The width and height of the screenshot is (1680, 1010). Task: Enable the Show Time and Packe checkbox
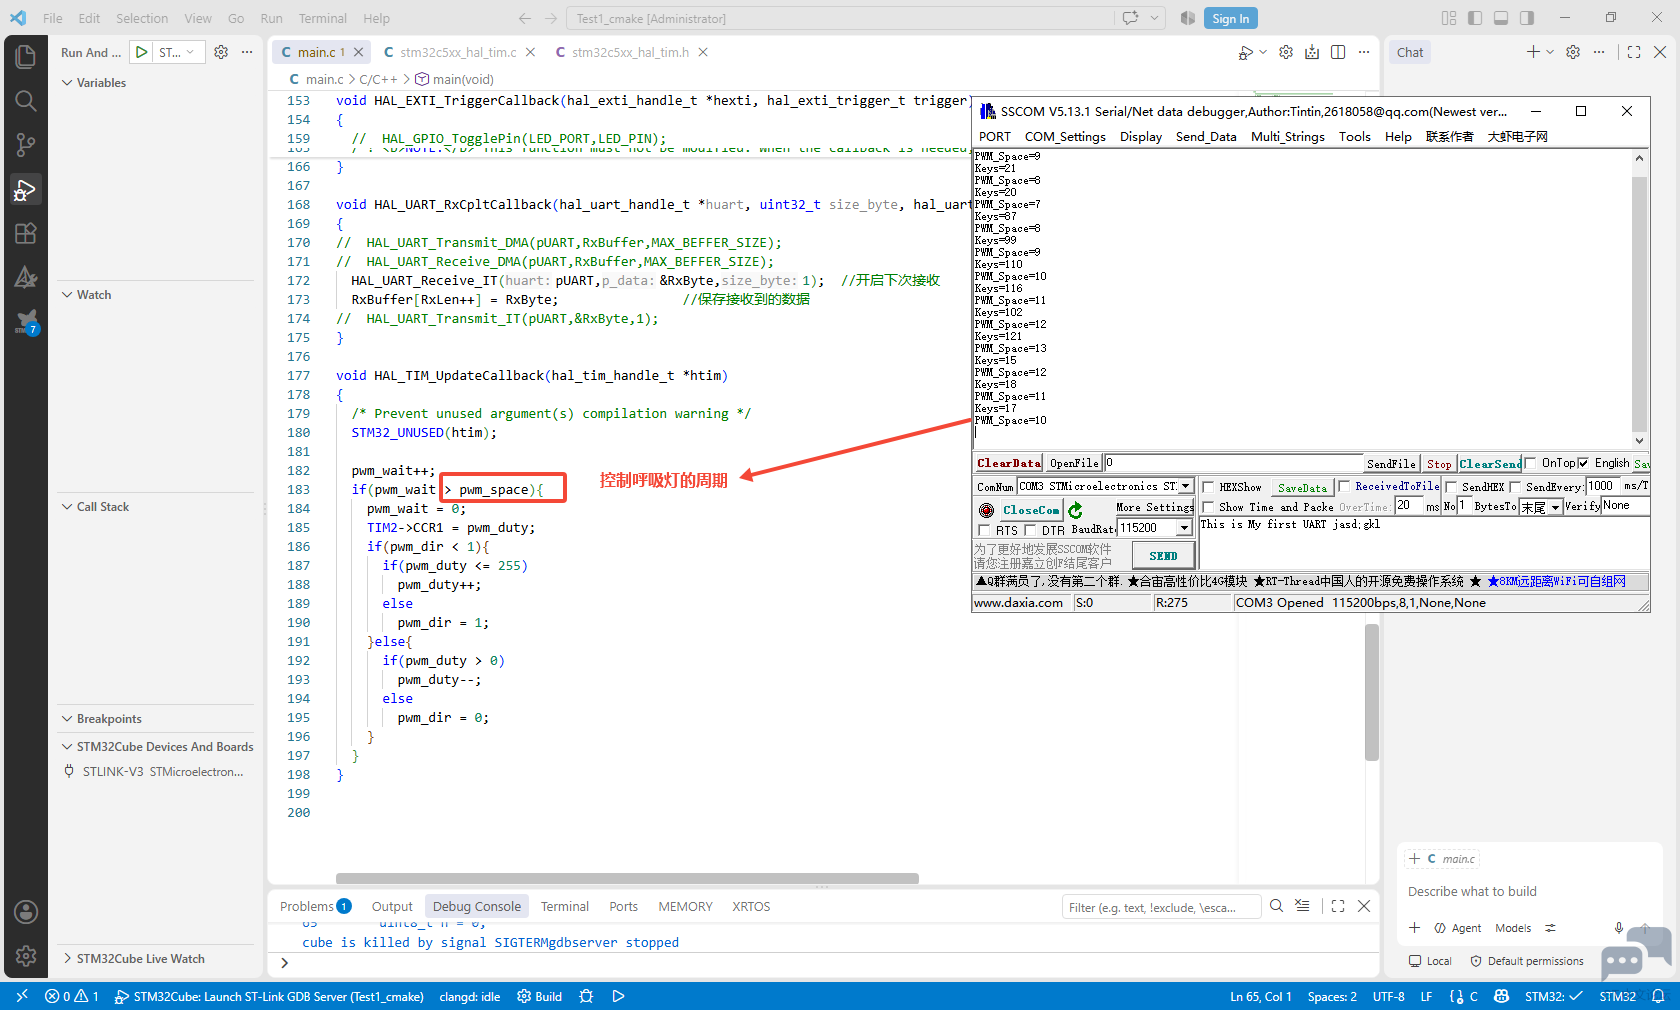click(1208, 508)
